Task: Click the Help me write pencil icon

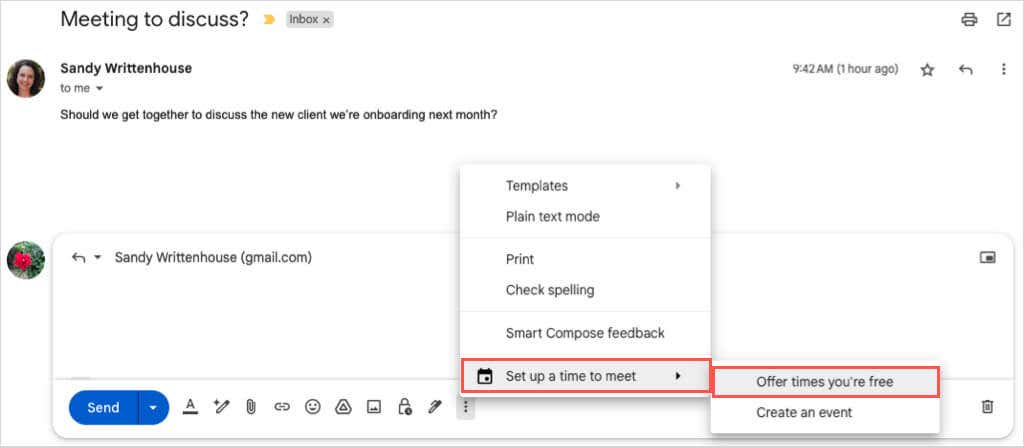Action: pyautogui.click(x=221, y=407)
